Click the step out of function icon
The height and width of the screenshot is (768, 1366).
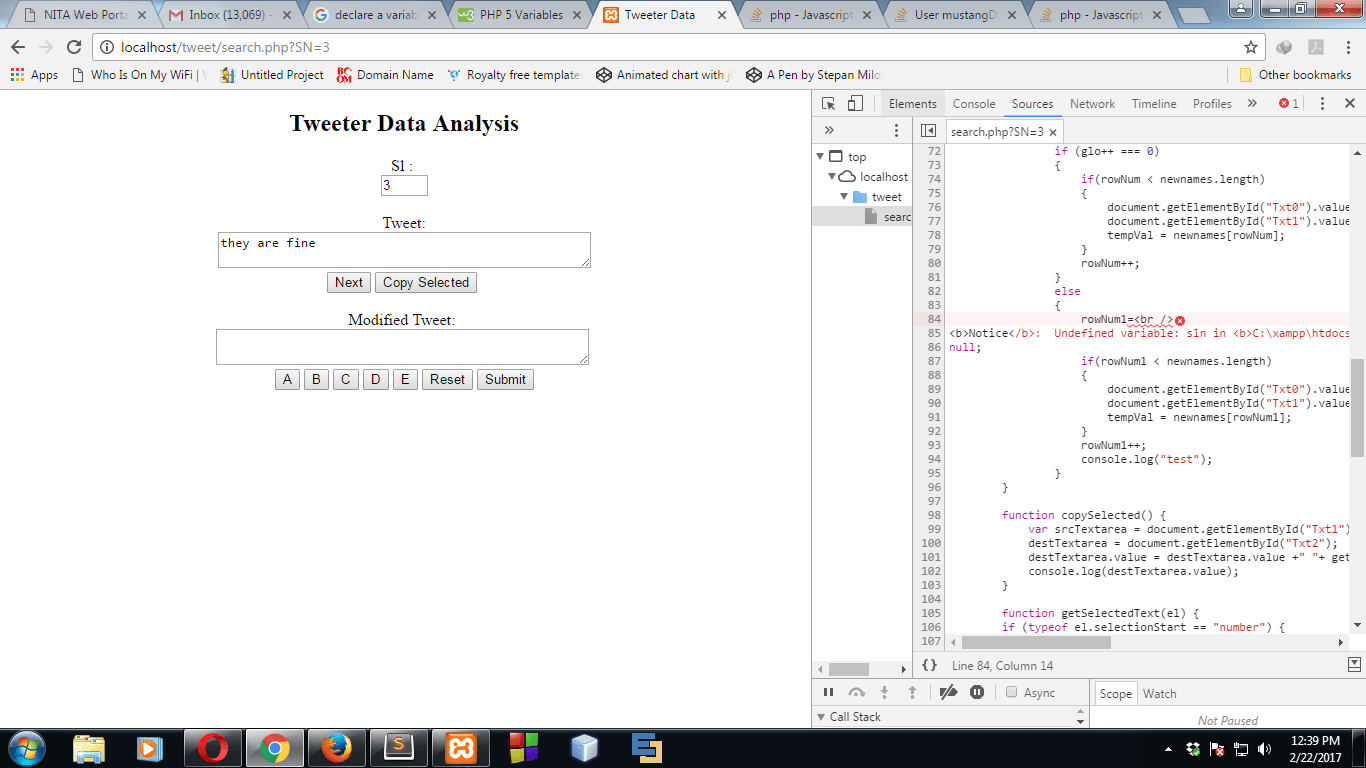pos(912,692)
